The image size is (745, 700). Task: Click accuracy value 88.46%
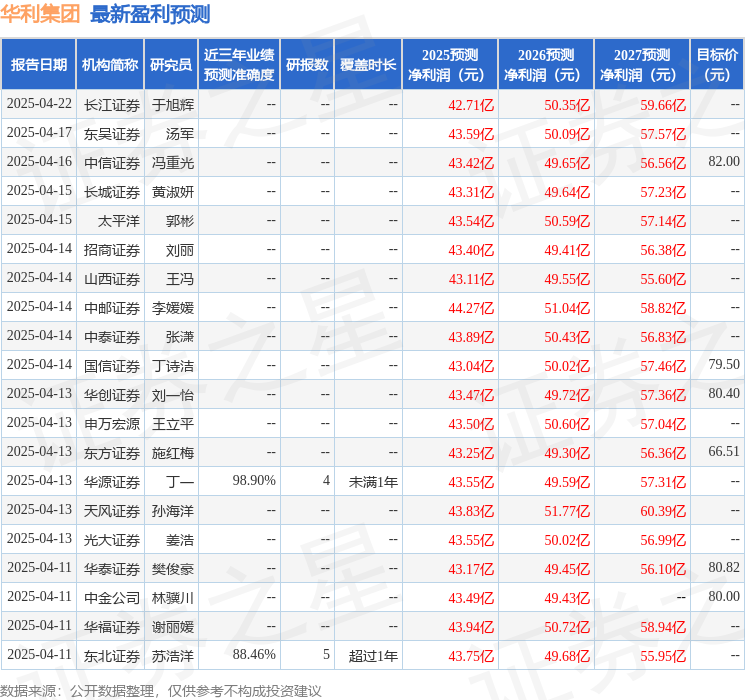pyautogui.click(x=254, y=654)
